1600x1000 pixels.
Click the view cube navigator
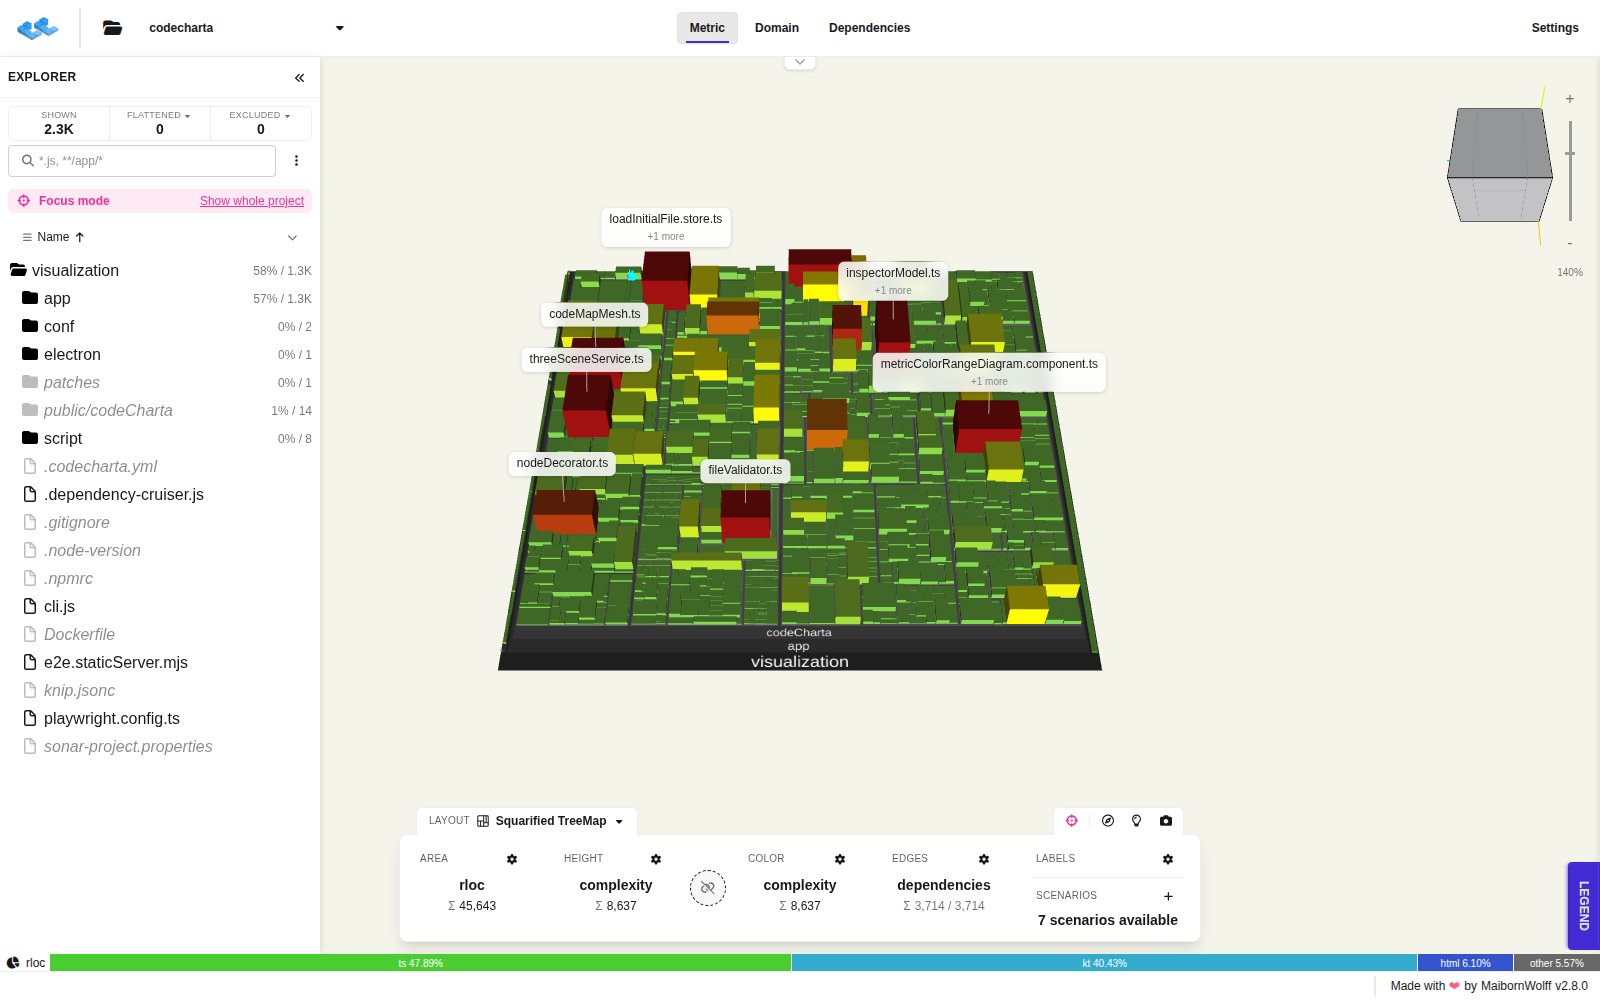tap(1499, 165)
